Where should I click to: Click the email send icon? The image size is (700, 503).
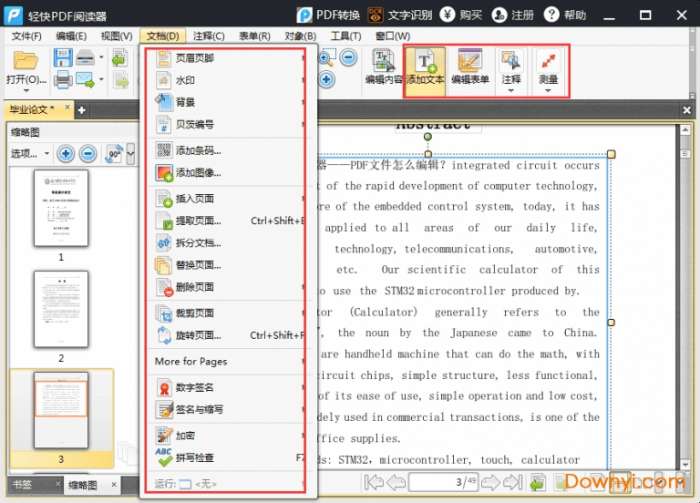85,80
